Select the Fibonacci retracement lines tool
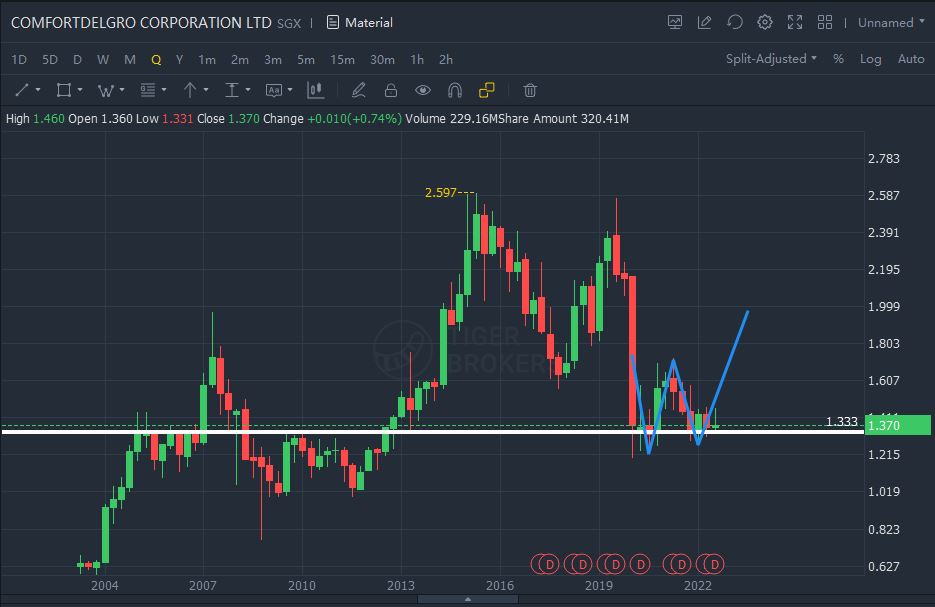The width and height of the screenshot is (935, 607). pyautogui.click(x=148, y=90)
